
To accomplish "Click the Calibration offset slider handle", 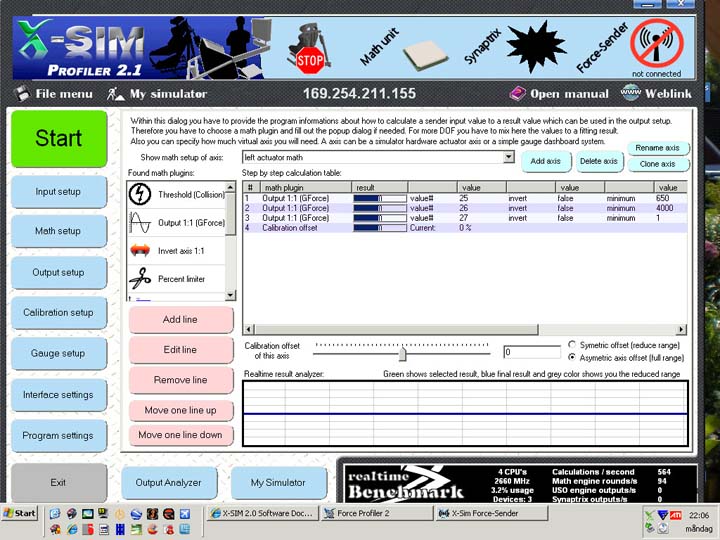I will (402, 353).
